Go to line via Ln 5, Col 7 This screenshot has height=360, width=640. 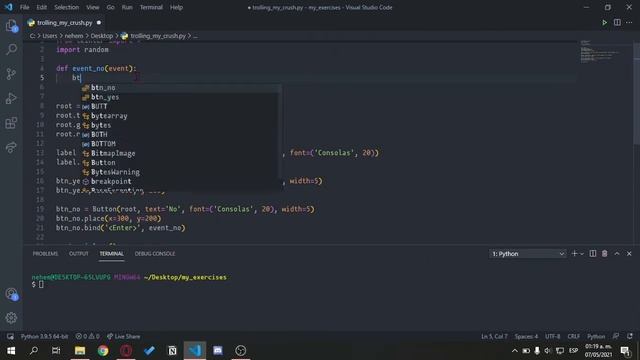click(x=494, y=336)
